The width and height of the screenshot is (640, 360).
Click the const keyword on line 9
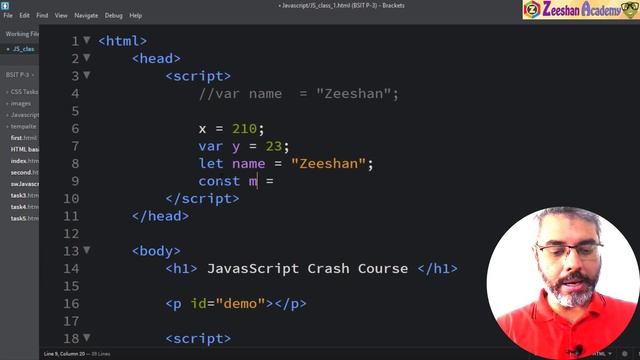coord(219,181)
